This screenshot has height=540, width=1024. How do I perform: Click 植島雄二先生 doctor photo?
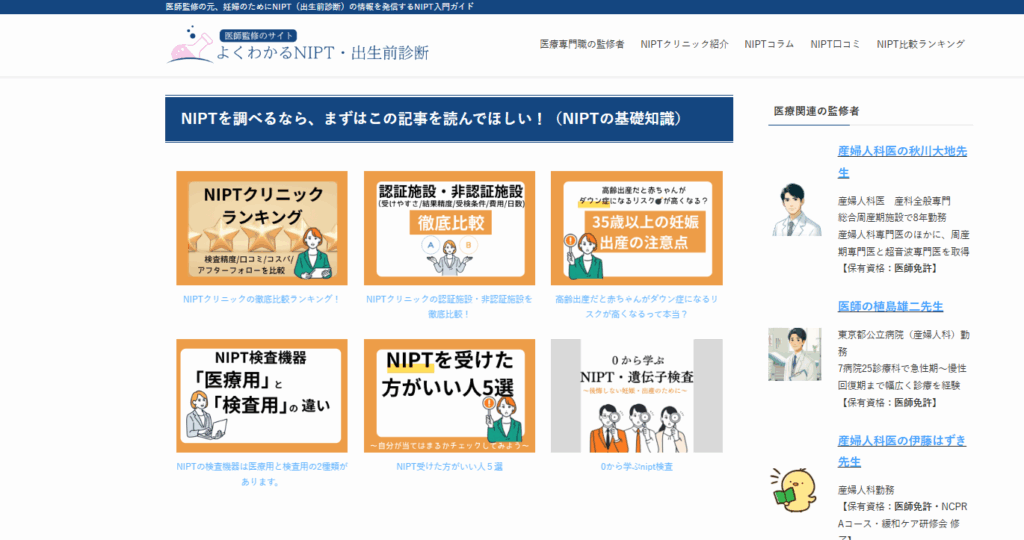(x=795, y=354)
